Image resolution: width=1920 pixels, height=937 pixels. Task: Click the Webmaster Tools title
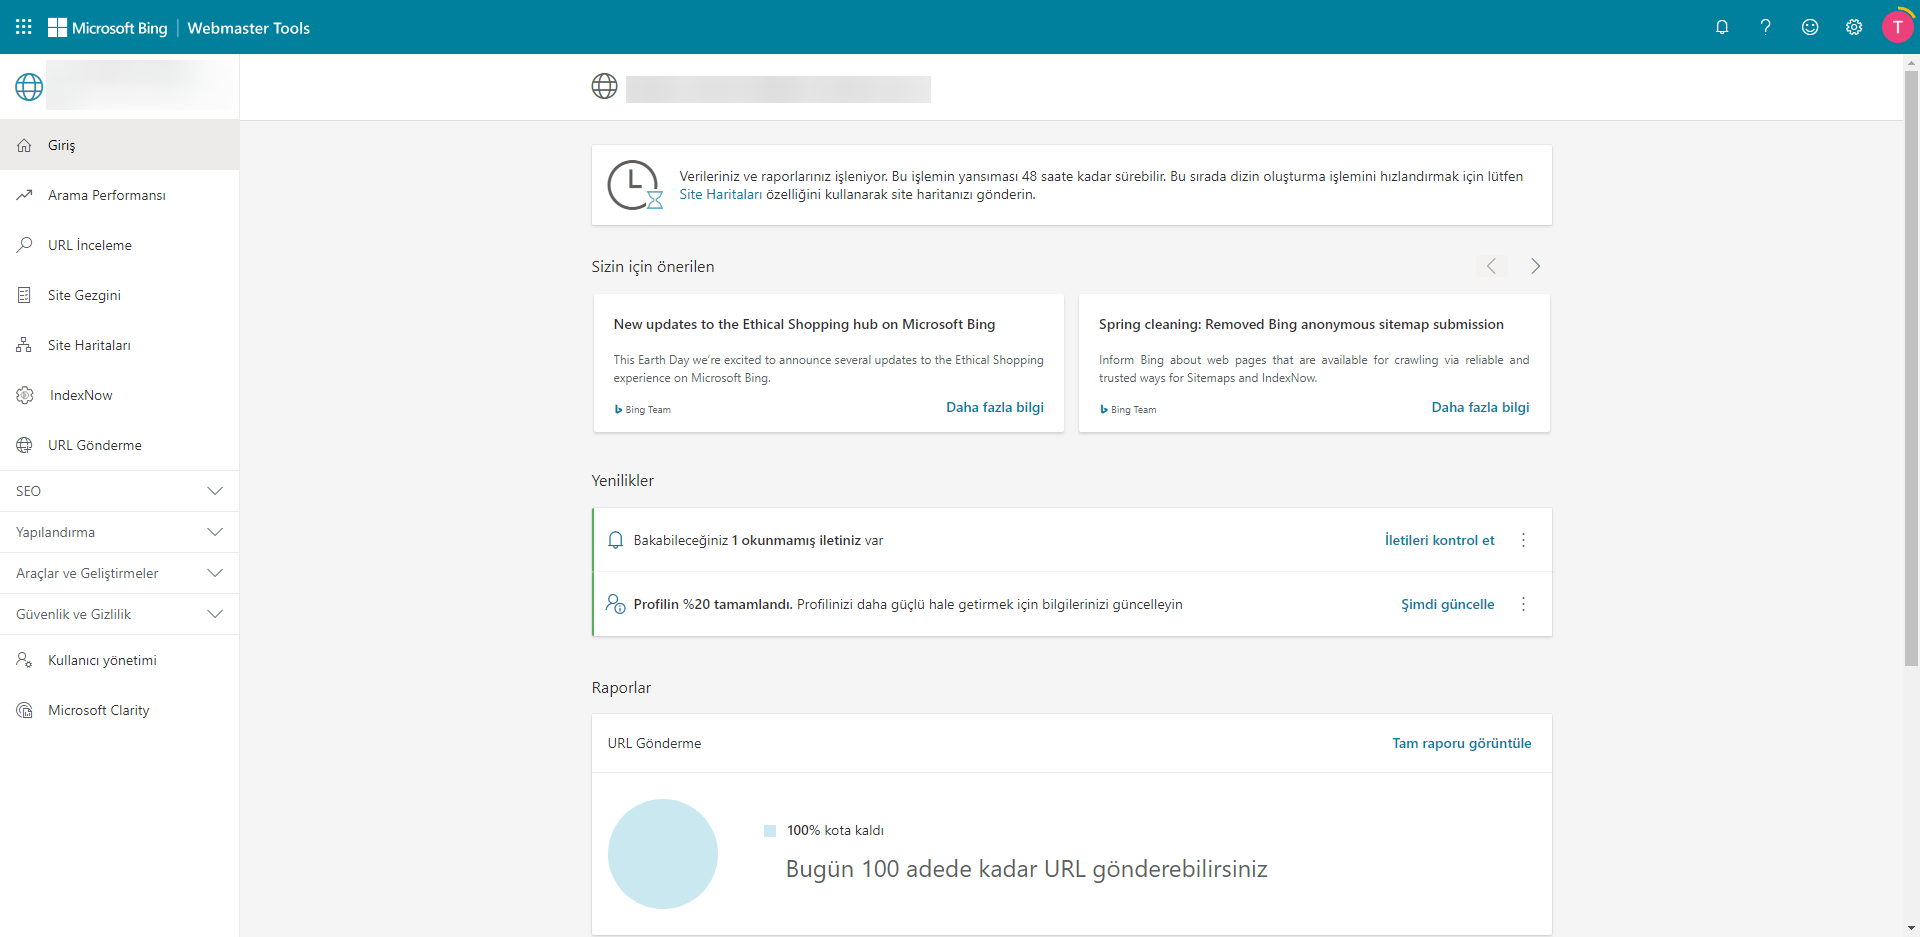[248, 28]
